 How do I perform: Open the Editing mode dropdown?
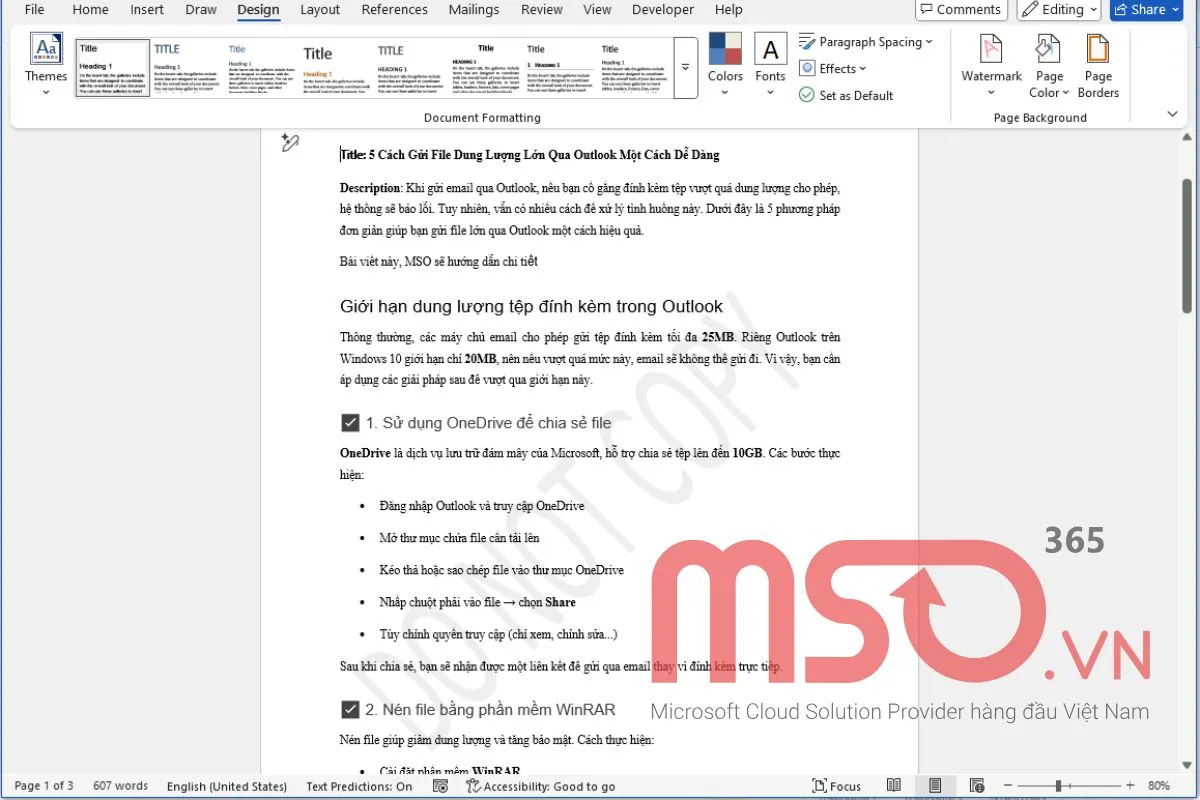(1059, 9)
